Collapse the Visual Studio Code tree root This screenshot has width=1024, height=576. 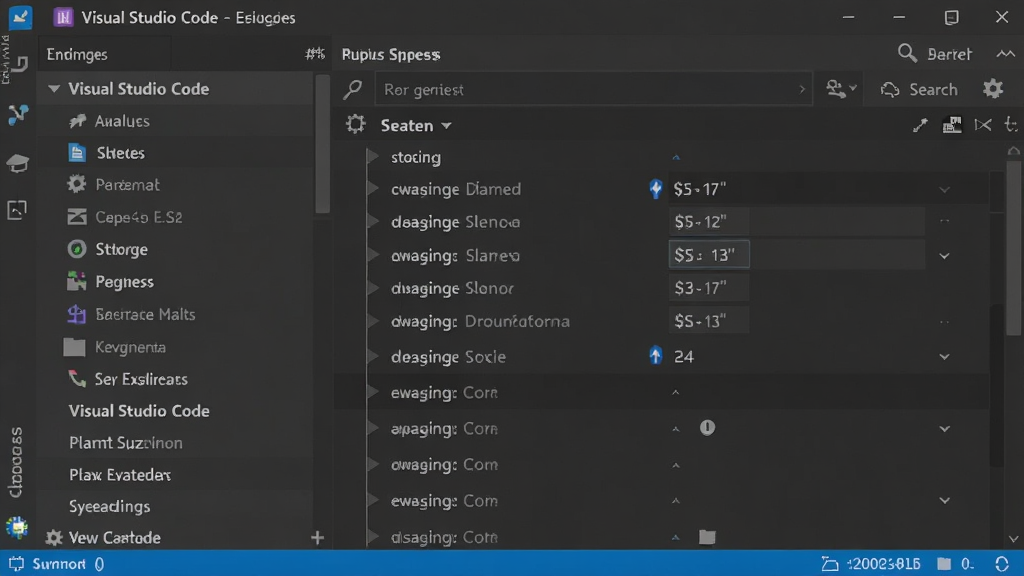coord(54,88)
